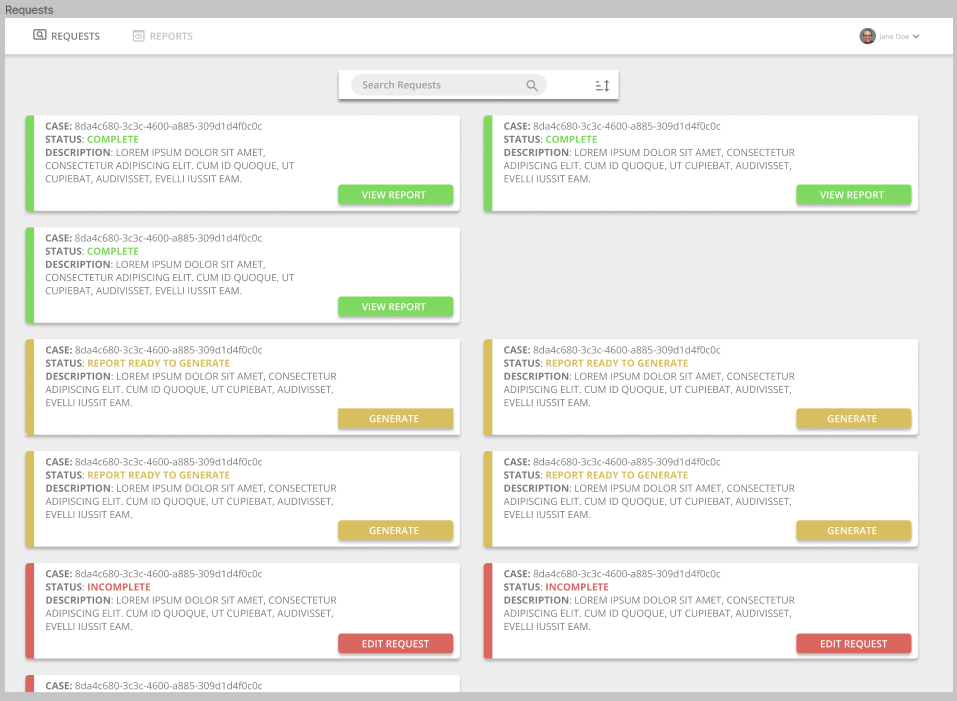Click the Requests window title text
The image size is (957, 701).
point(29,10)
